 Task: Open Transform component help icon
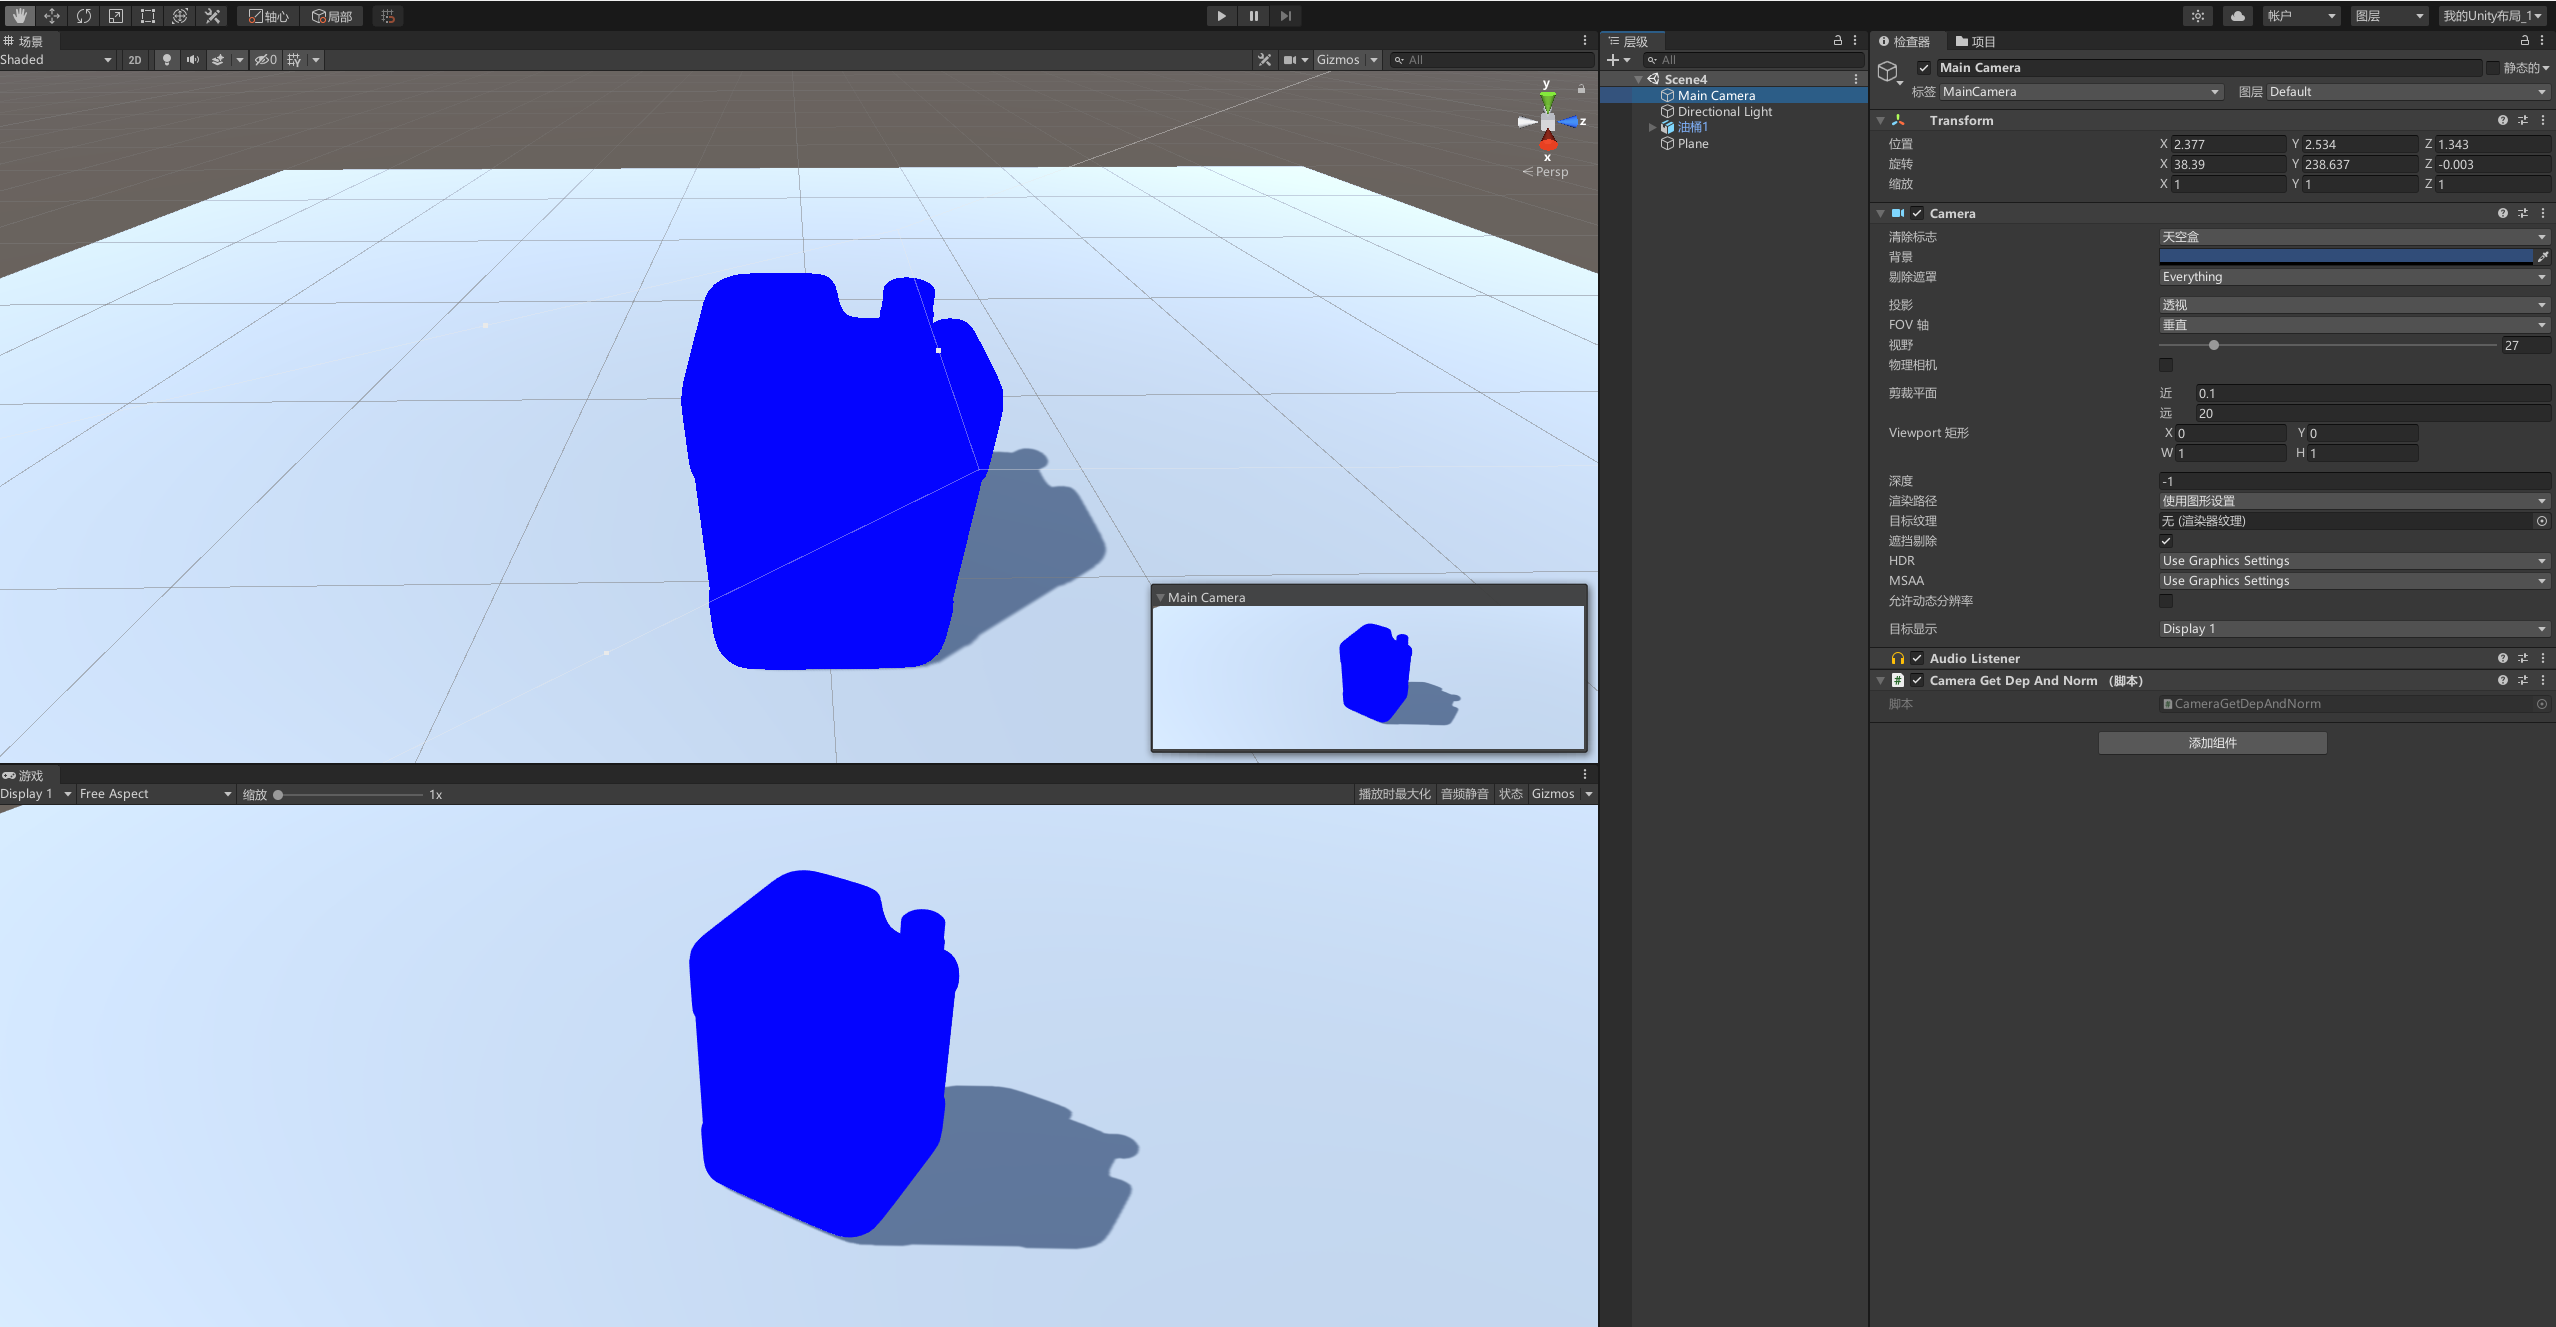pos(2502,120)
